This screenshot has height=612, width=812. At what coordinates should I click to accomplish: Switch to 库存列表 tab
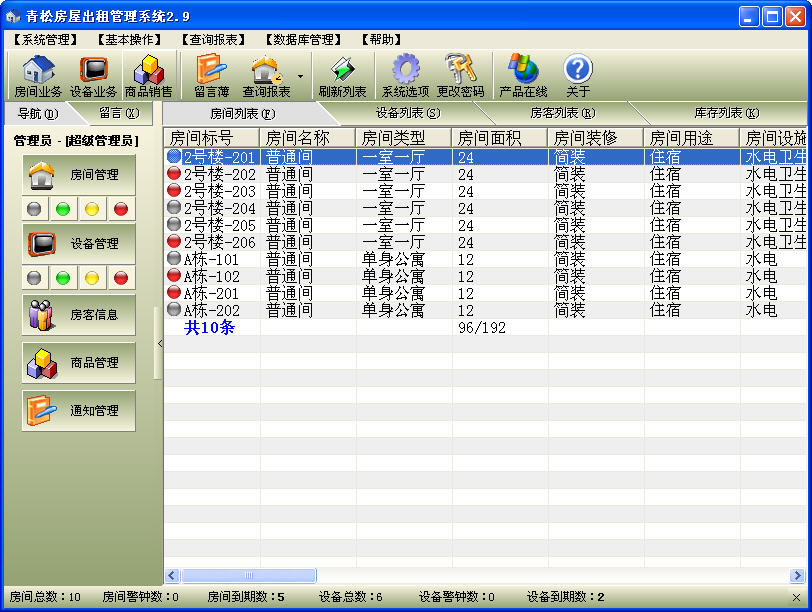tap(727, 113)
